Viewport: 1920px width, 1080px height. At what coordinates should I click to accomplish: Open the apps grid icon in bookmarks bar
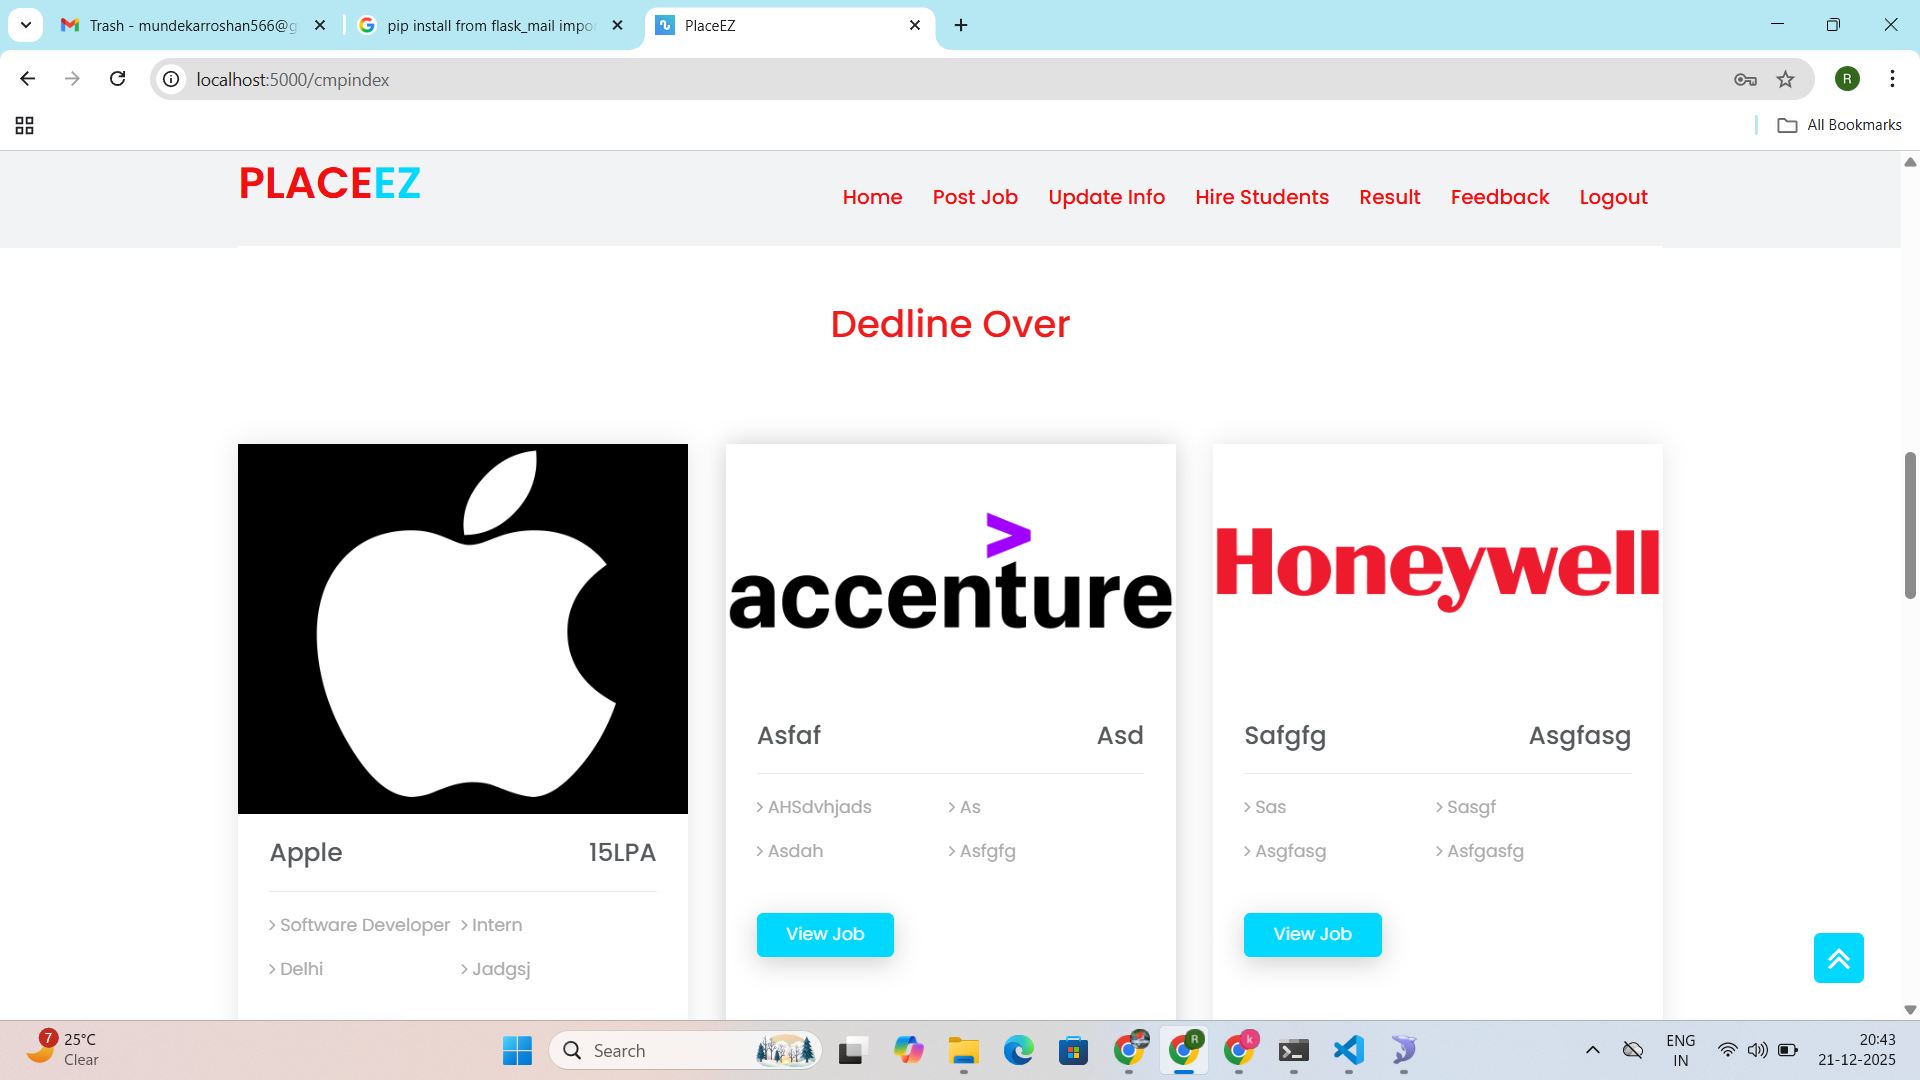[25, 125]
